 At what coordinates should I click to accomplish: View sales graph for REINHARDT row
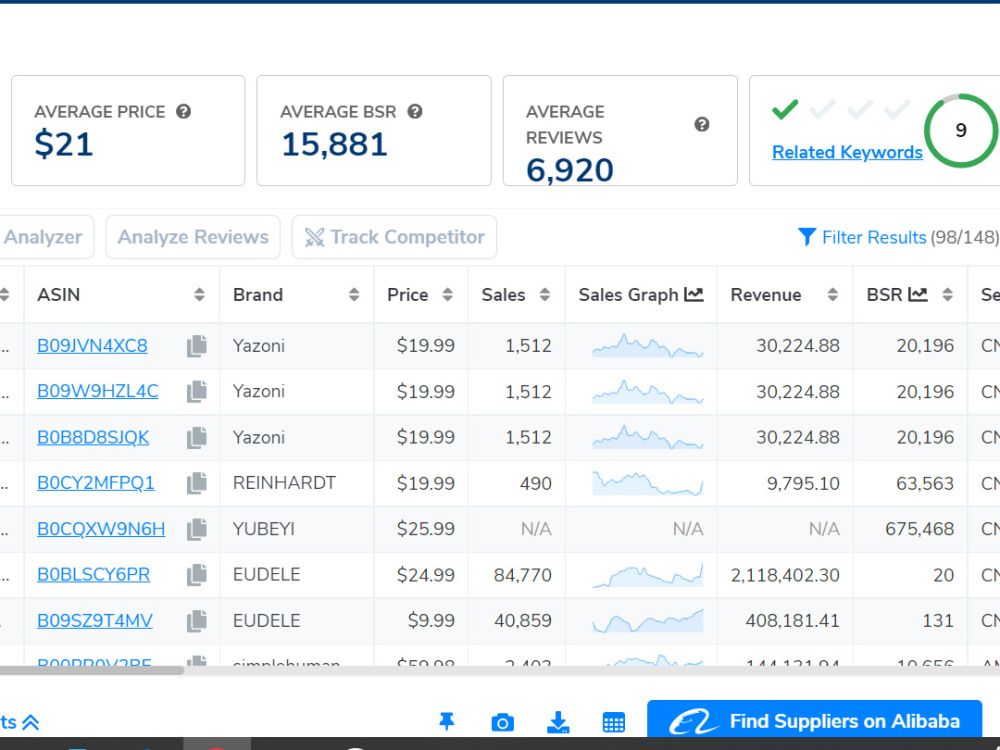pos(647,483)
